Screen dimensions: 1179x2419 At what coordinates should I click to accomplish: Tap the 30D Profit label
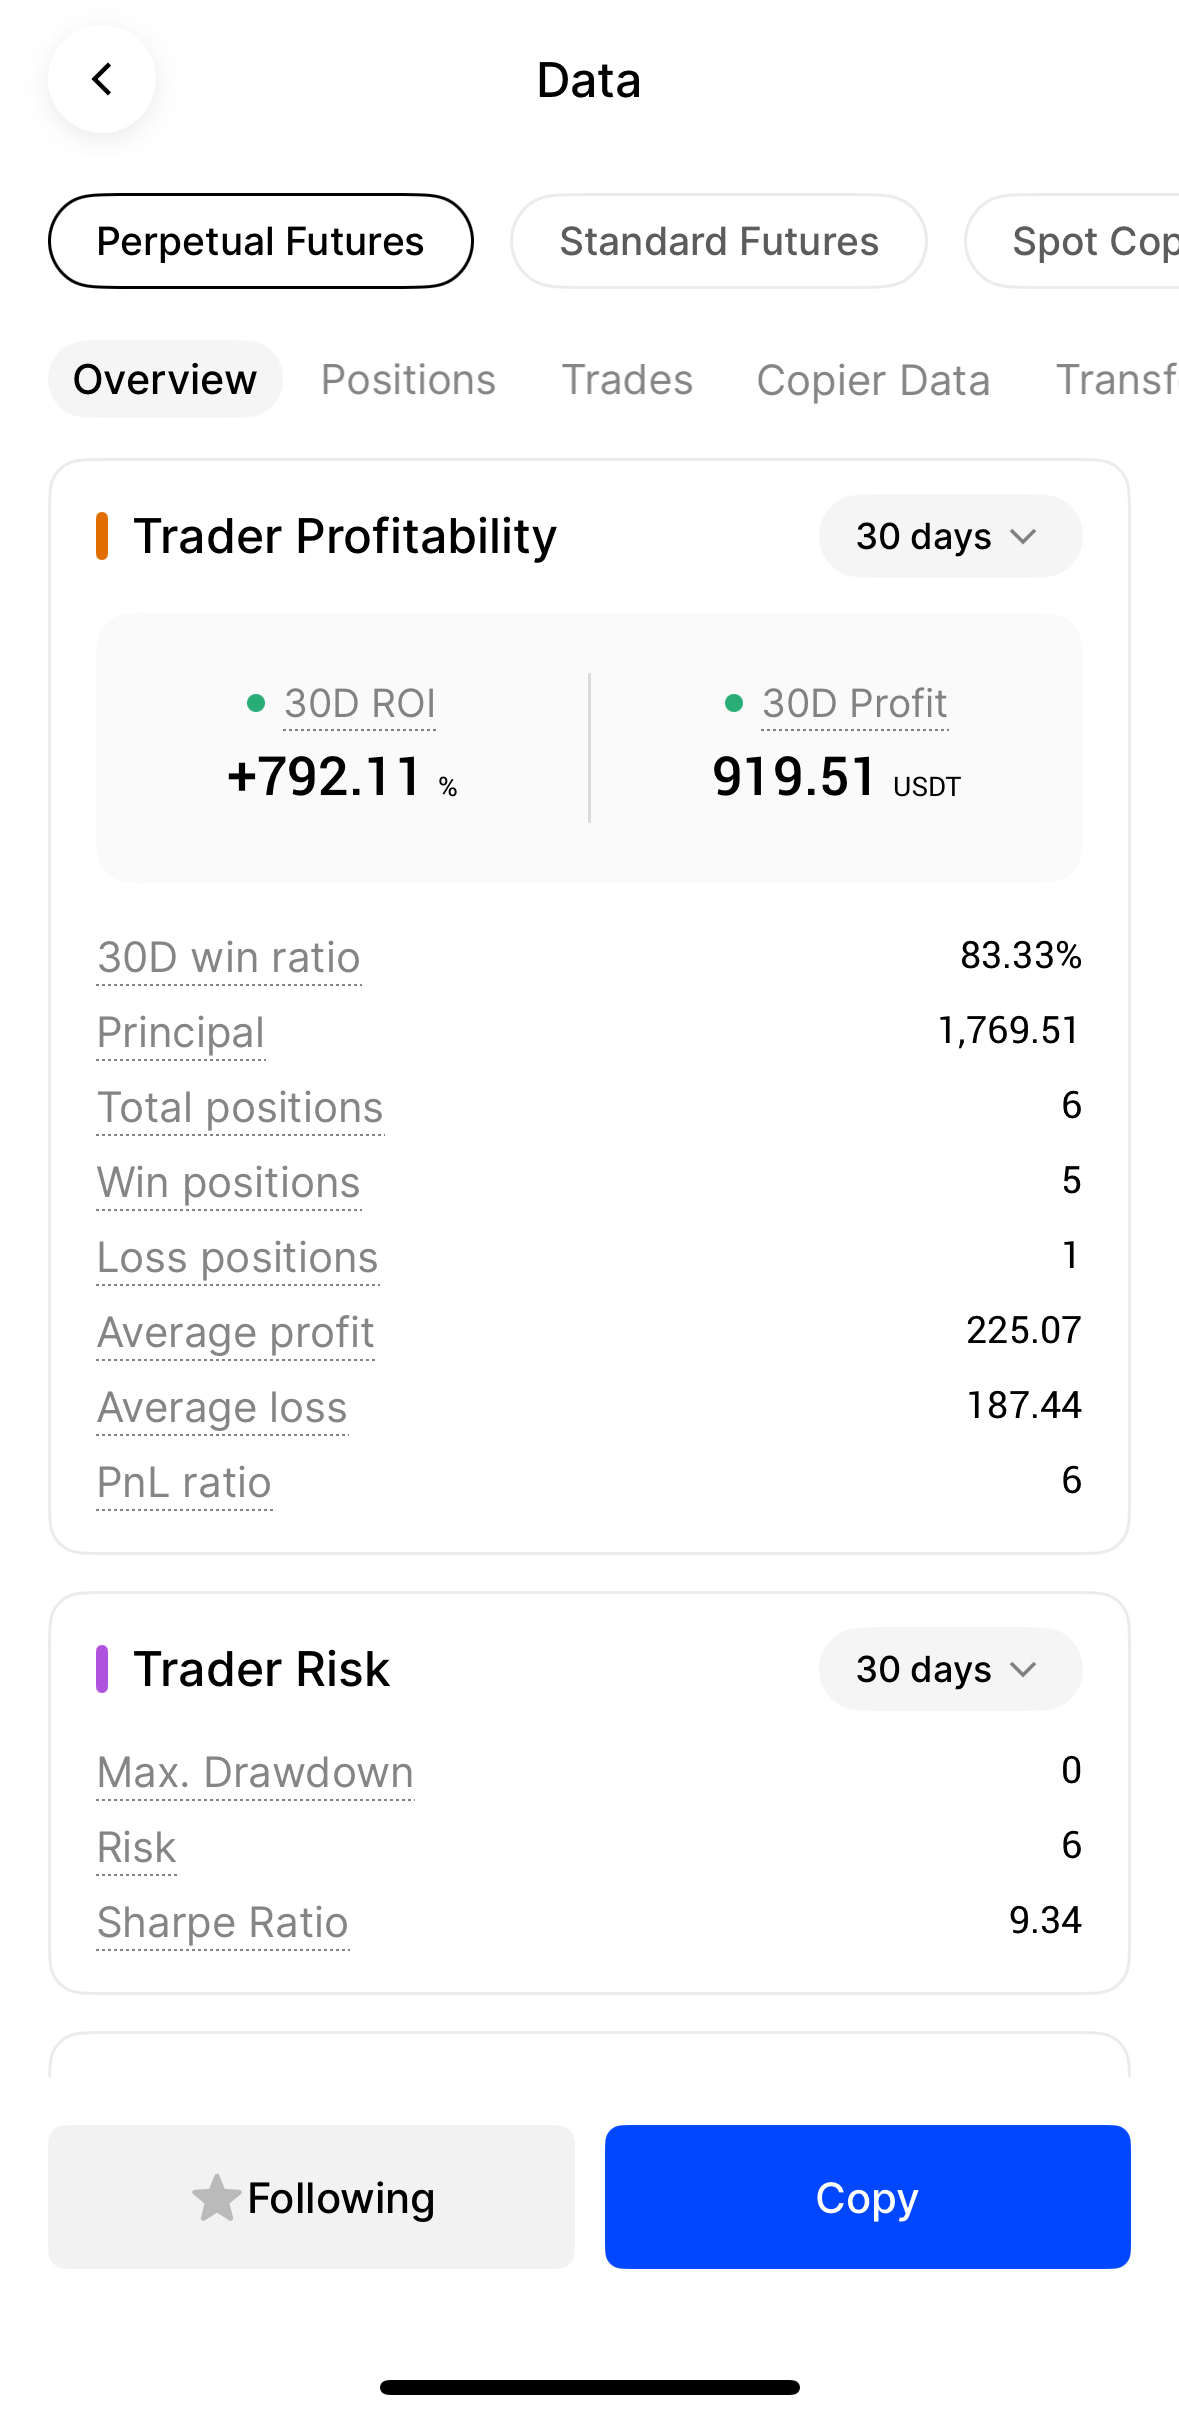(x=854, y=703)
